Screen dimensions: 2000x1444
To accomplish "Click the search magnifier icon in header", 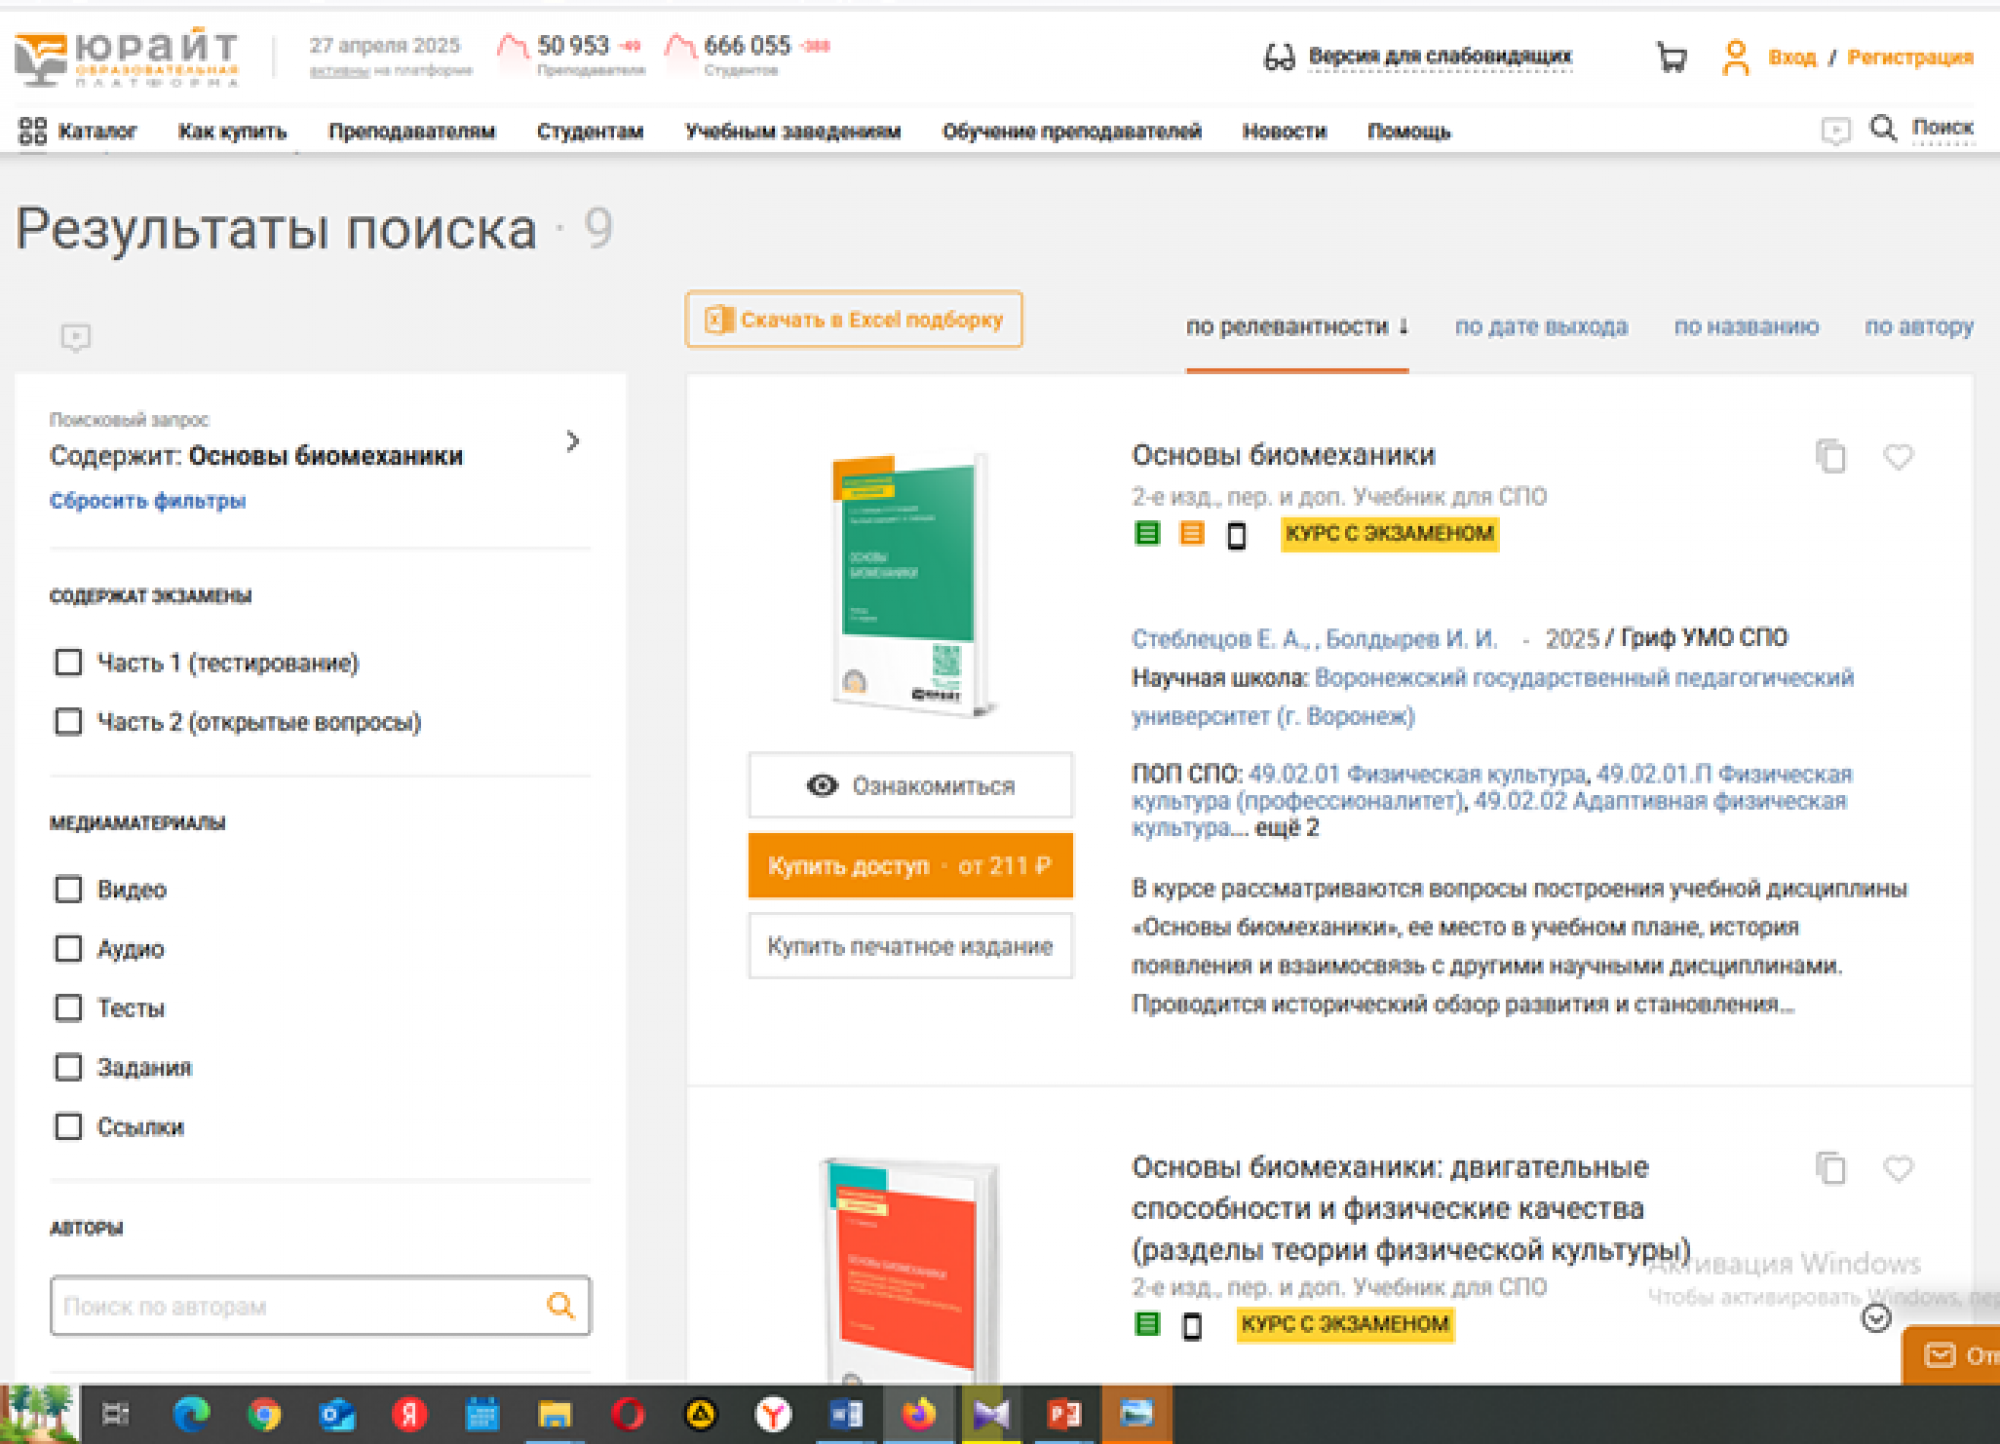I will [1883, 129].
